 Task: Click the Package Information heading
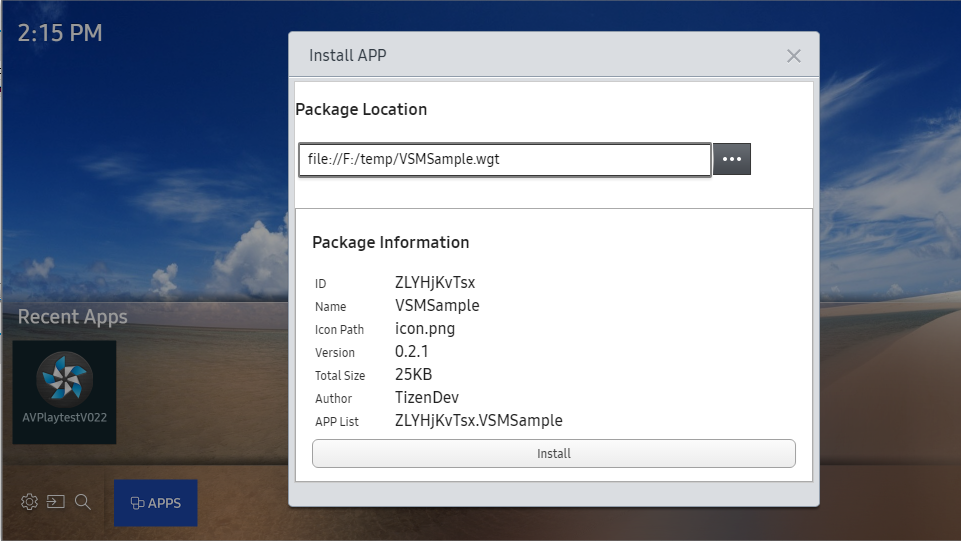(x=390, y=242)
